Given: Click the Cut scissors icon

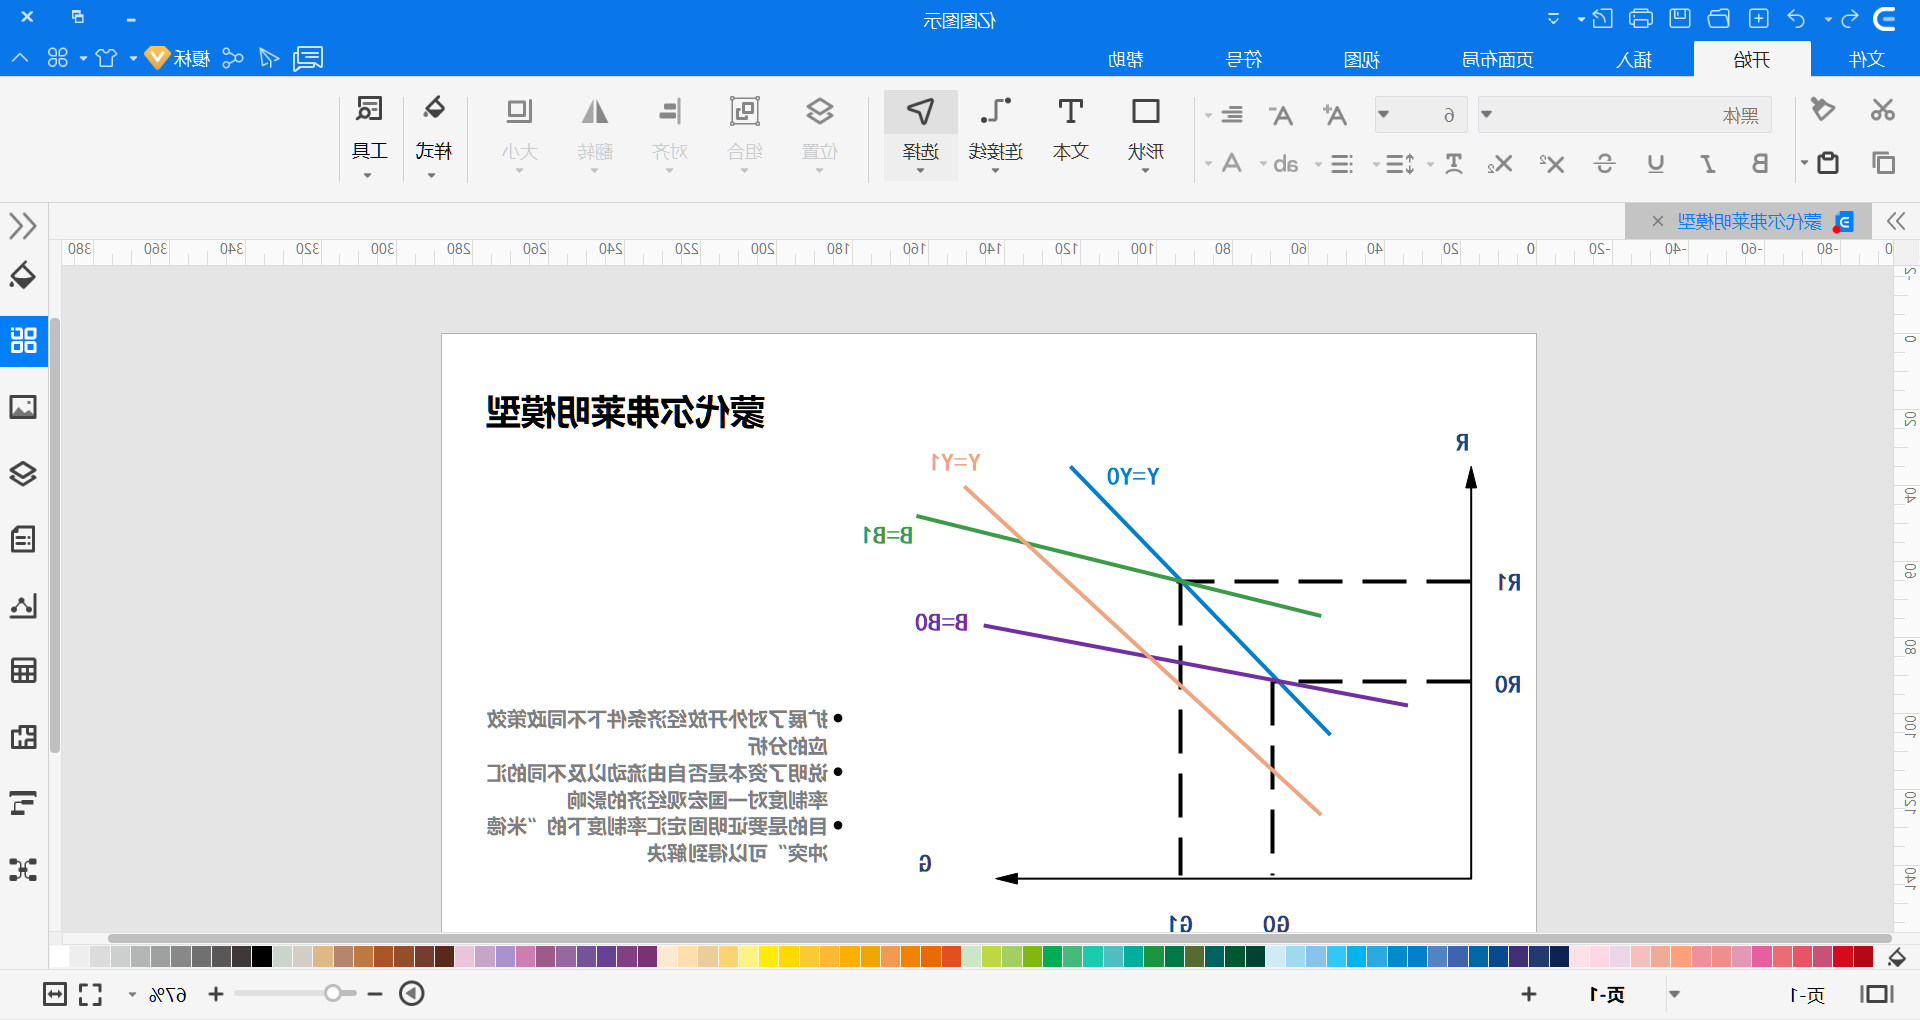Looking at the screenshot, I should [1882, 110].
